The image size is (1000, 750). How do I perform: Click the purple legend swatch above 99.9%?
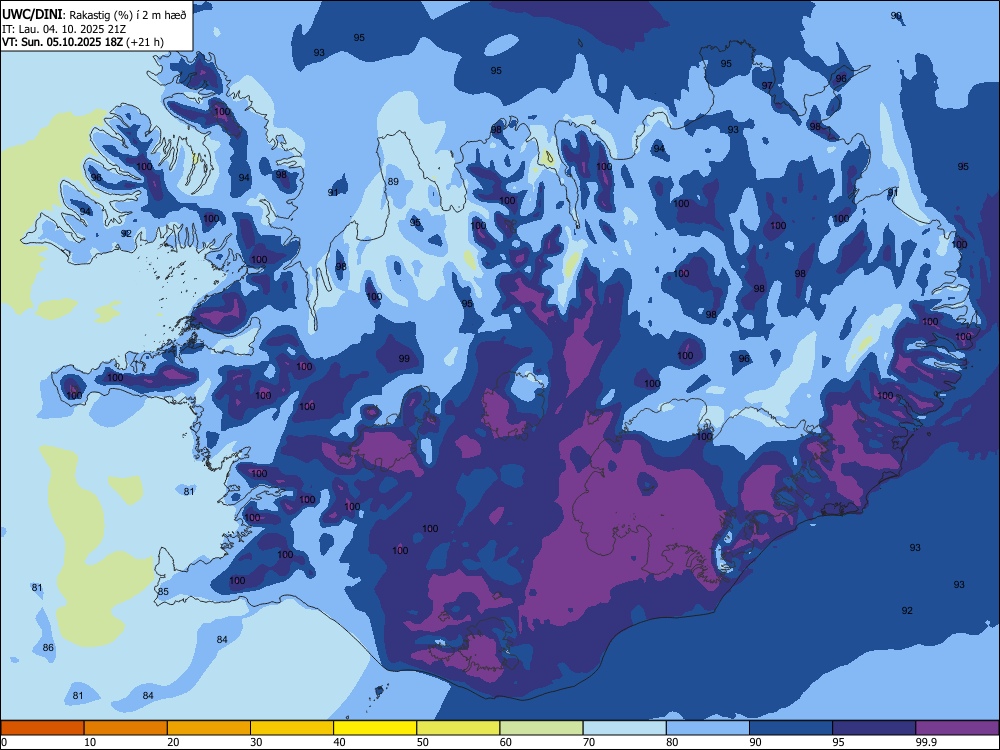(957, 728)
